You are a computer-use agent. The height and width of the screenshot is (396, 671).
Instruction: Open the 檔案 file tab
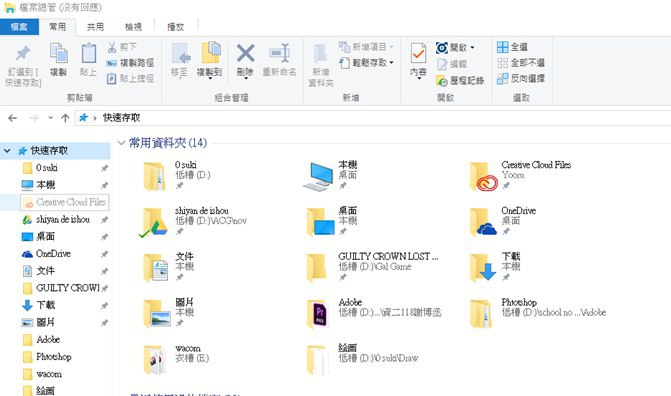click(x=19, y=27)
